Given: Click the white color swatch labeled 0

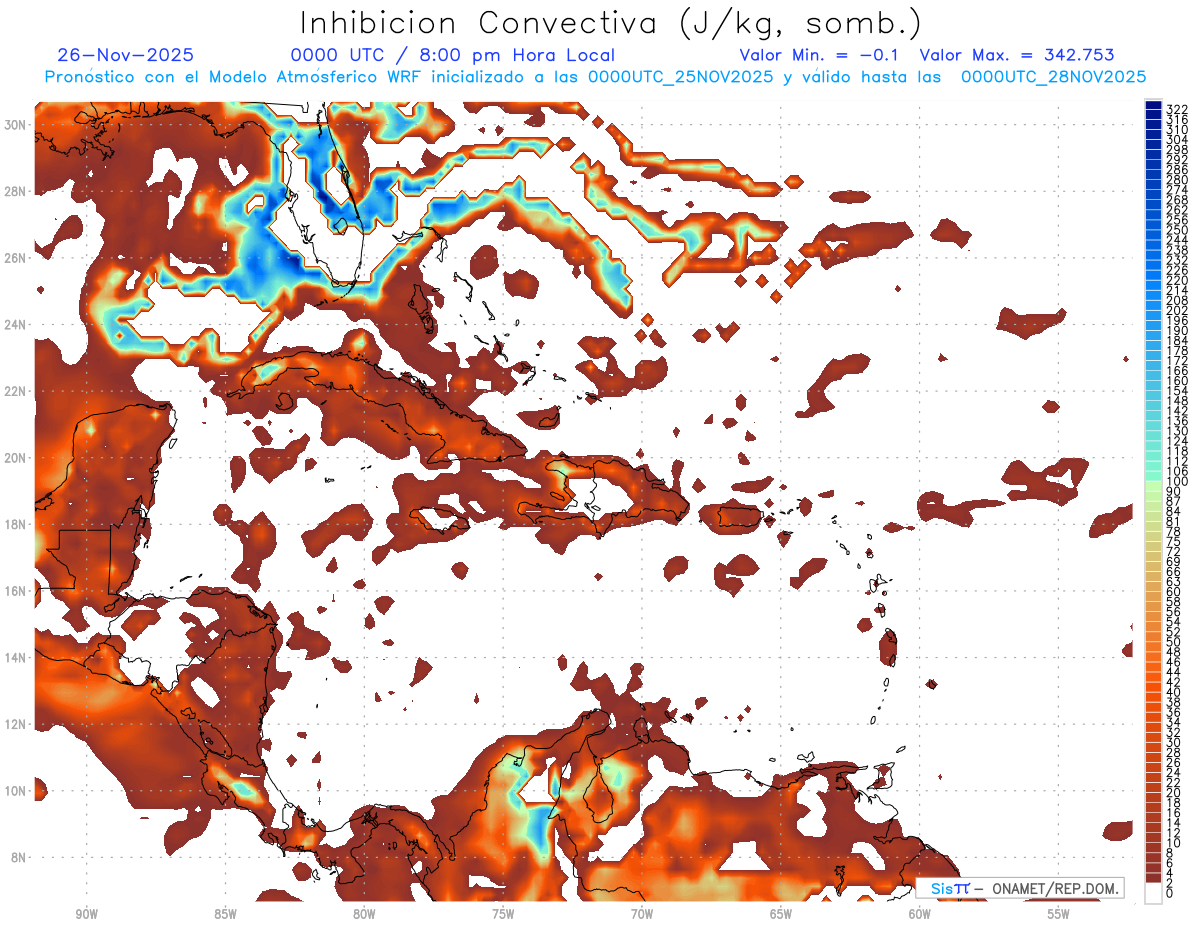Looking at the screenshot, I should [1153, 893].
